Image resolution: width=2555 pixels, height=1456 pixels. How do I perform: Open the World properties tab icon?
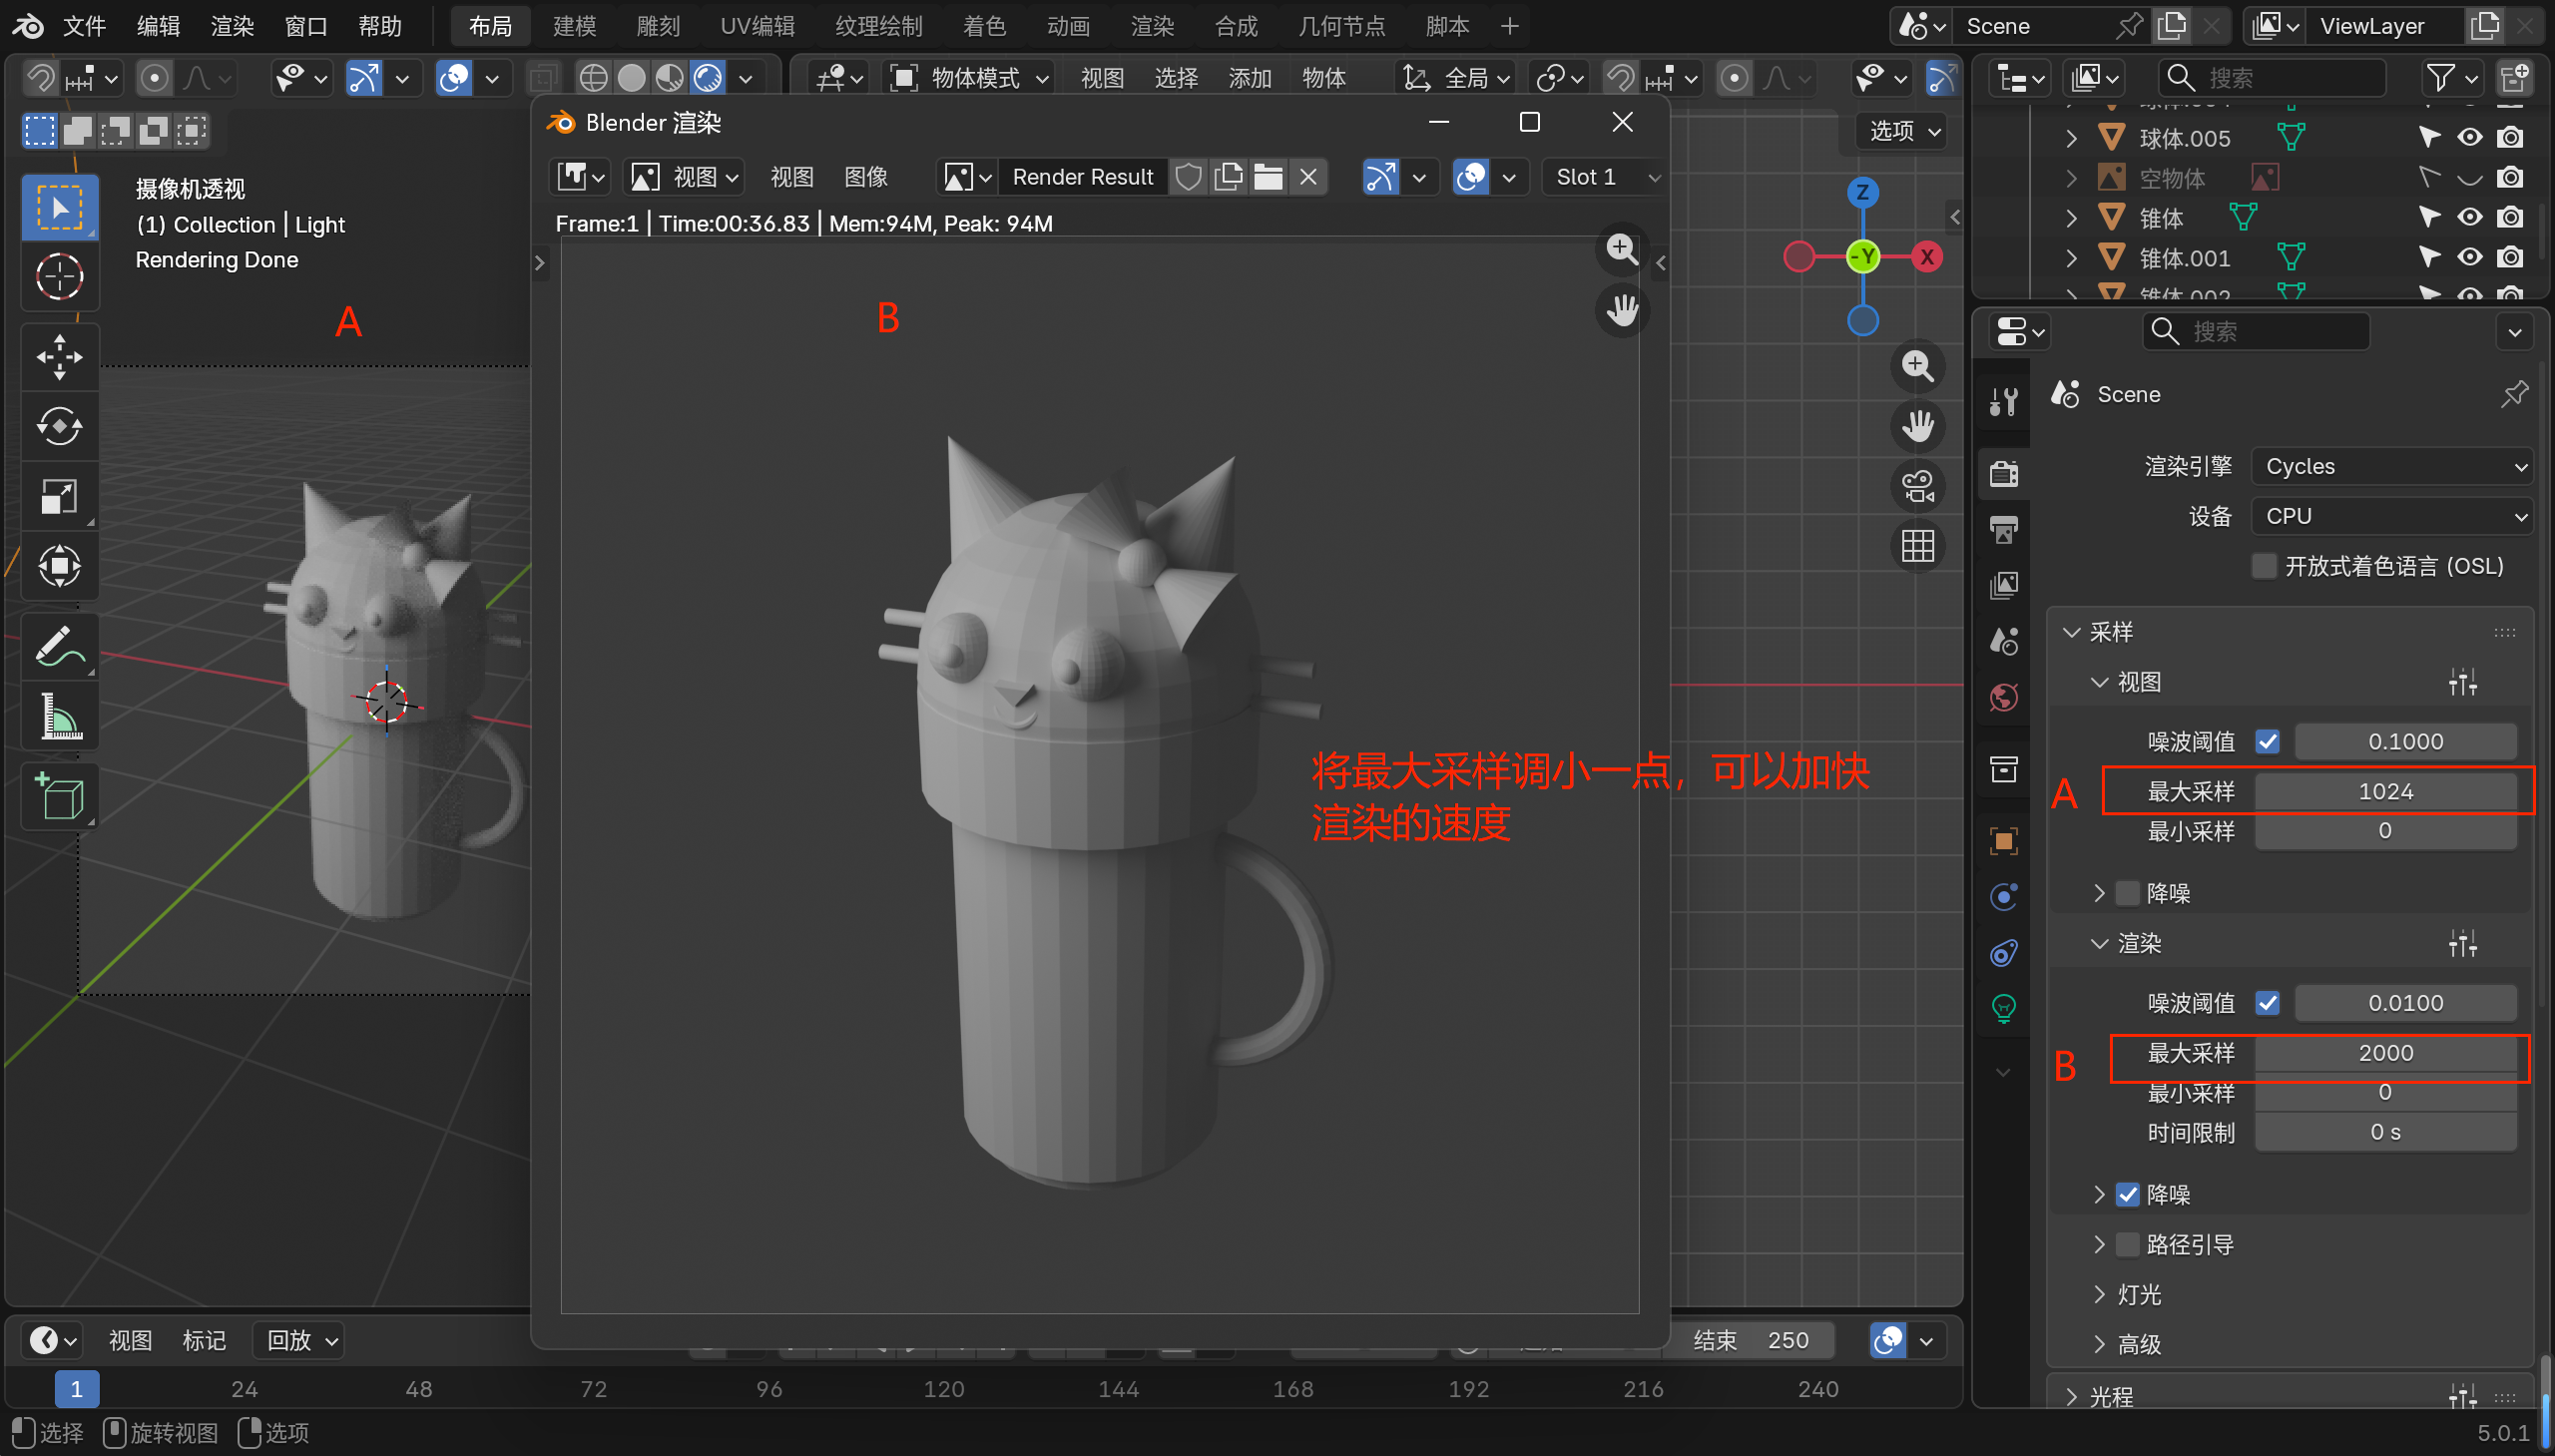pyautogui.click(x=2003, y=697)
